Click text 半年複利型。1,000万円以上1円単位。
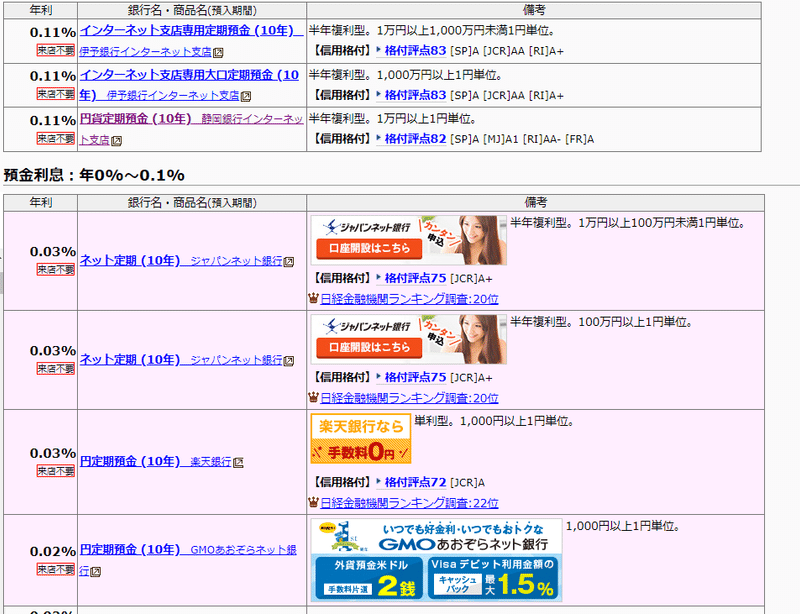Screen dimensions: 800x614 pyautogui.click(x=406, y=75)
